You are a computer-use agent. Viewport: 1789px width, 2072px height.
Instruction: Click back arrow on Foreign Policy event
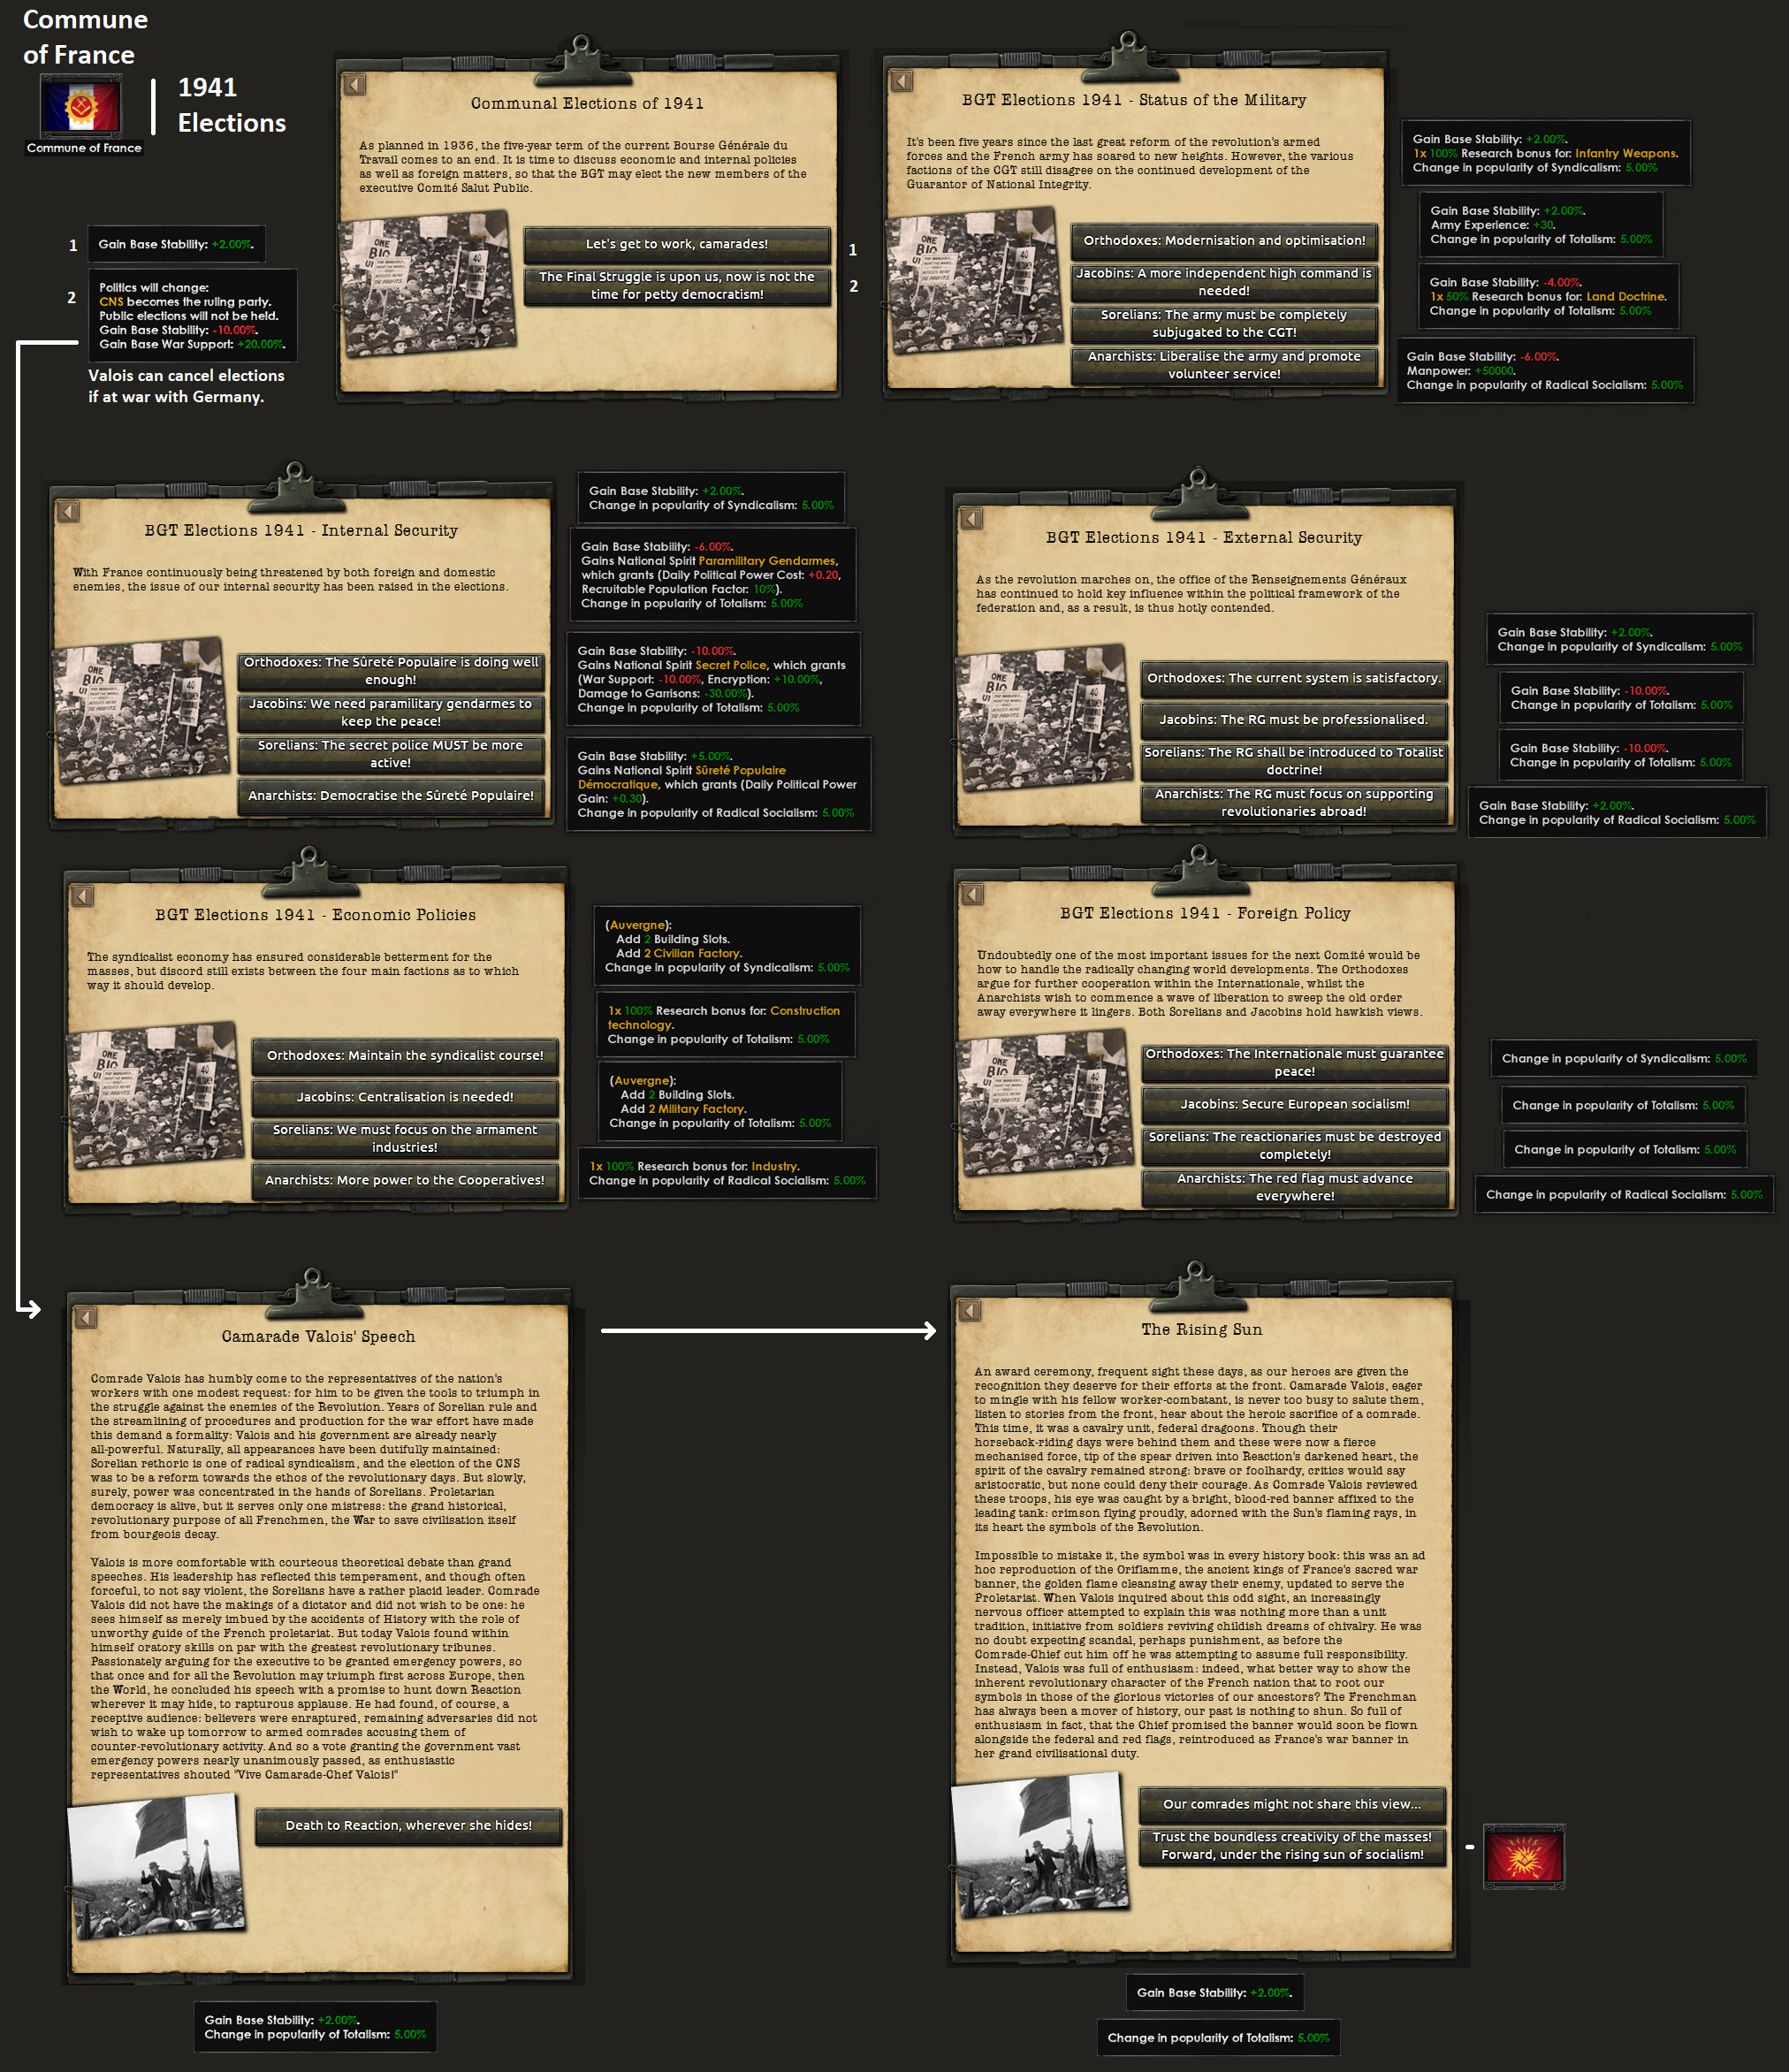coord(972,894)
